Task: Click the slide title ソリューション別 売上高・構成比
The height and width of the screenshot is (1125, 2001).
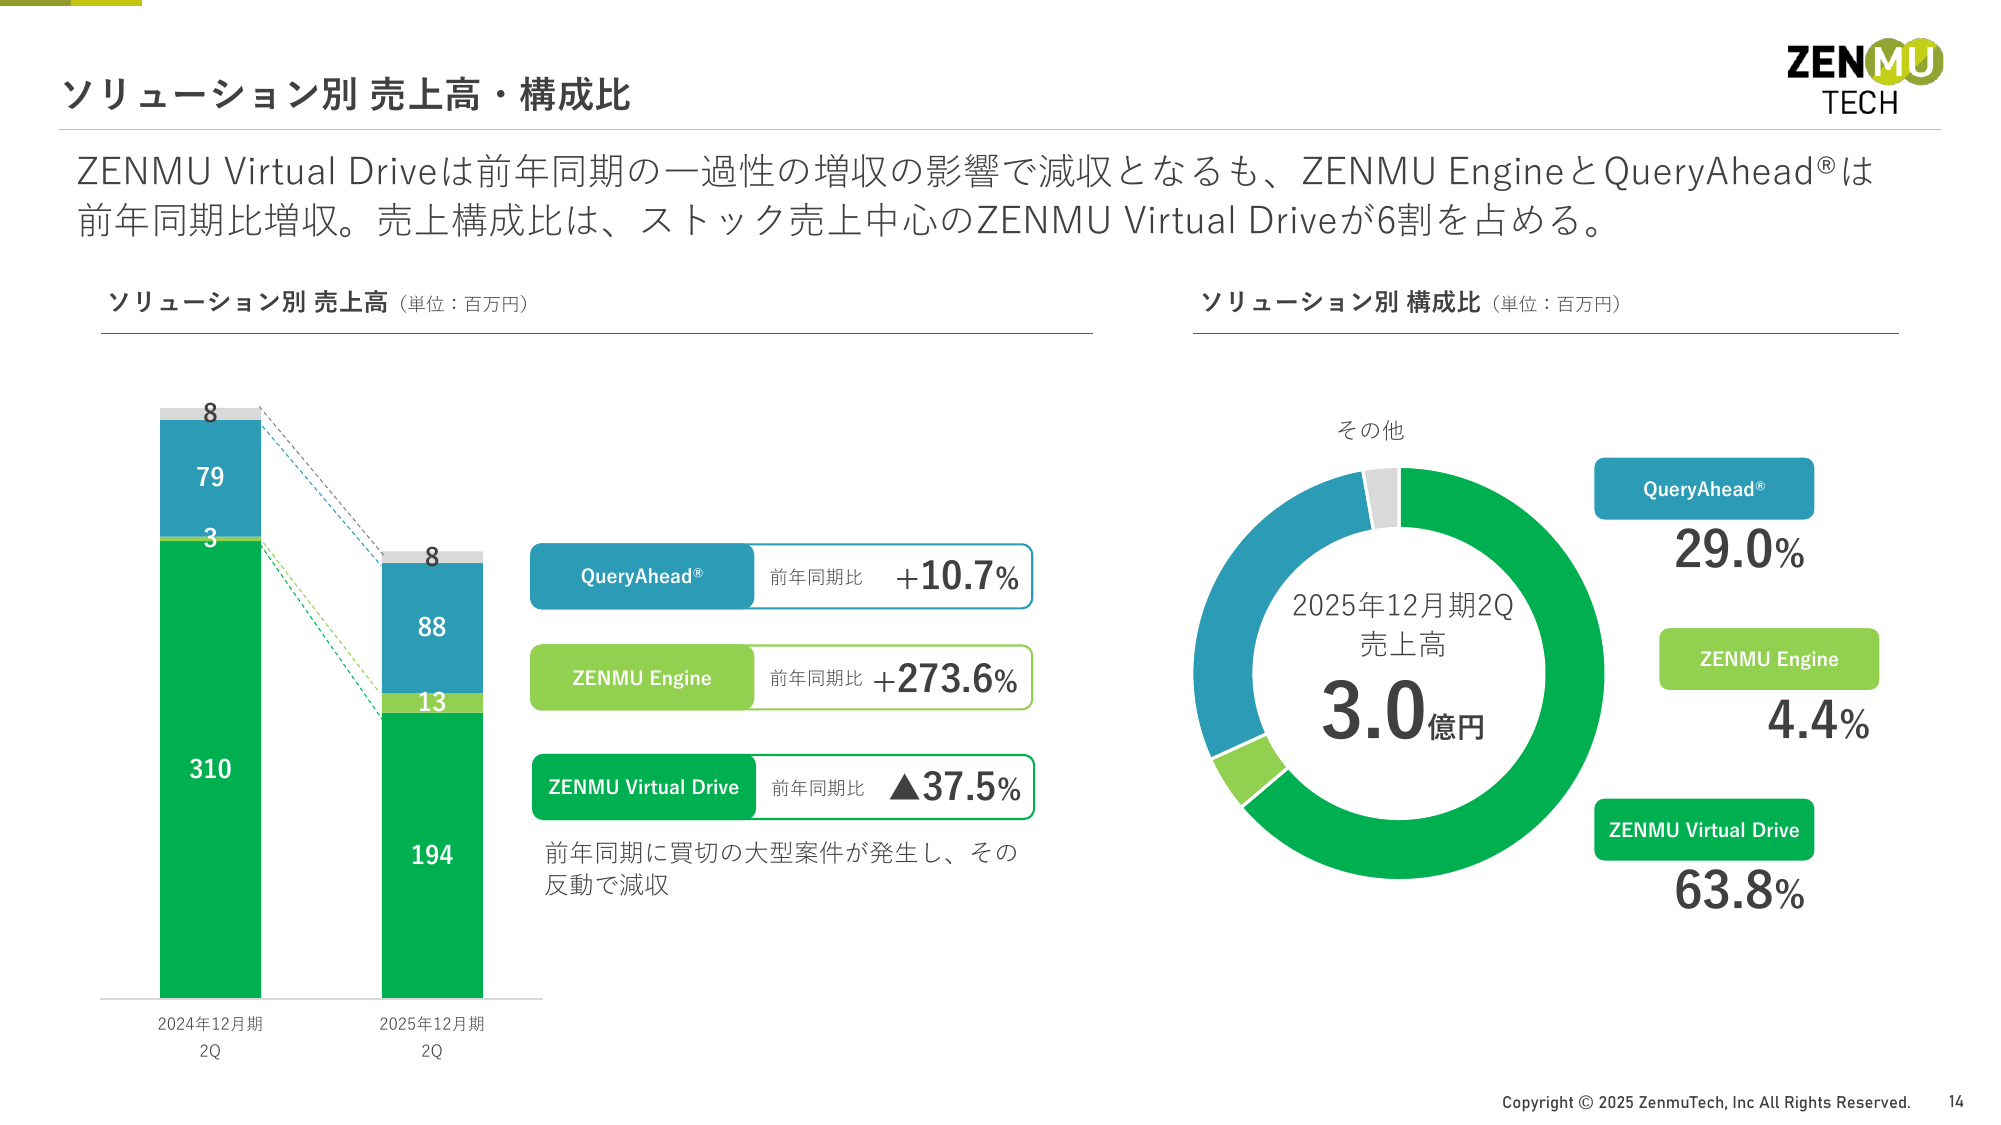Action: (x=346, y=95)
